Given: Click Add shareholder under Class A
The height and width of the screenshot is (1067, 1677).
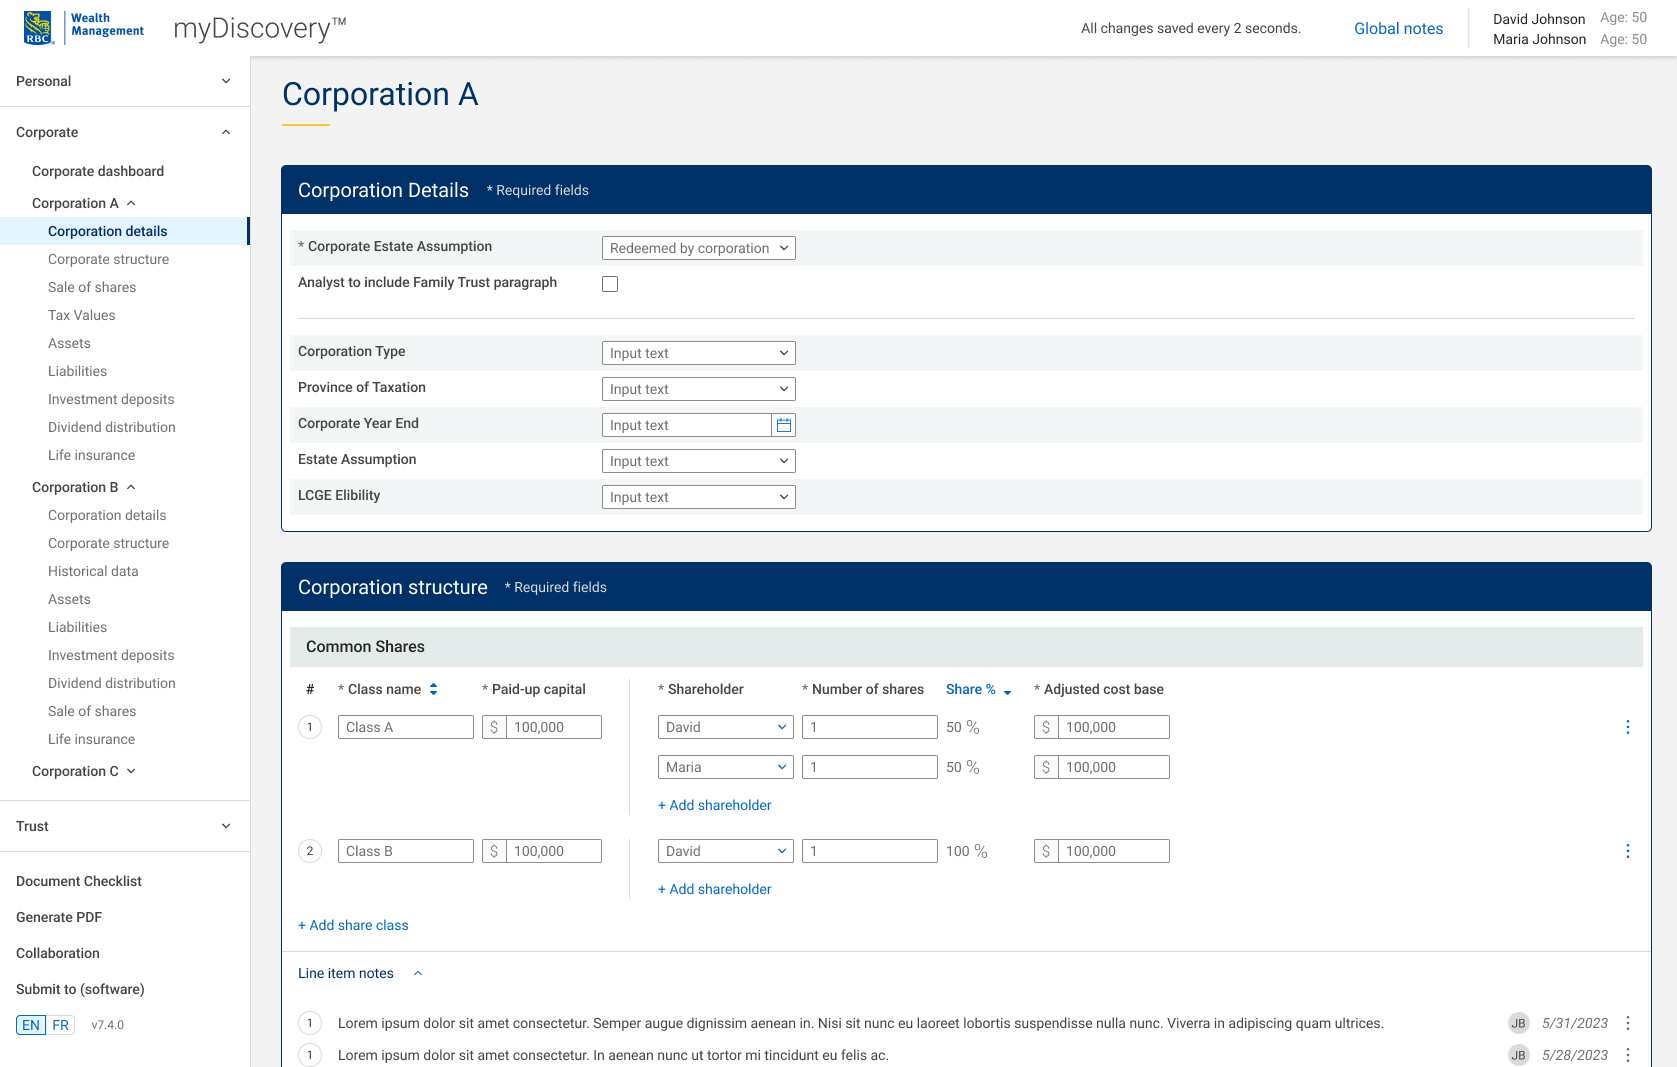Looking at the screenshot, I should [x=715, y=805].
